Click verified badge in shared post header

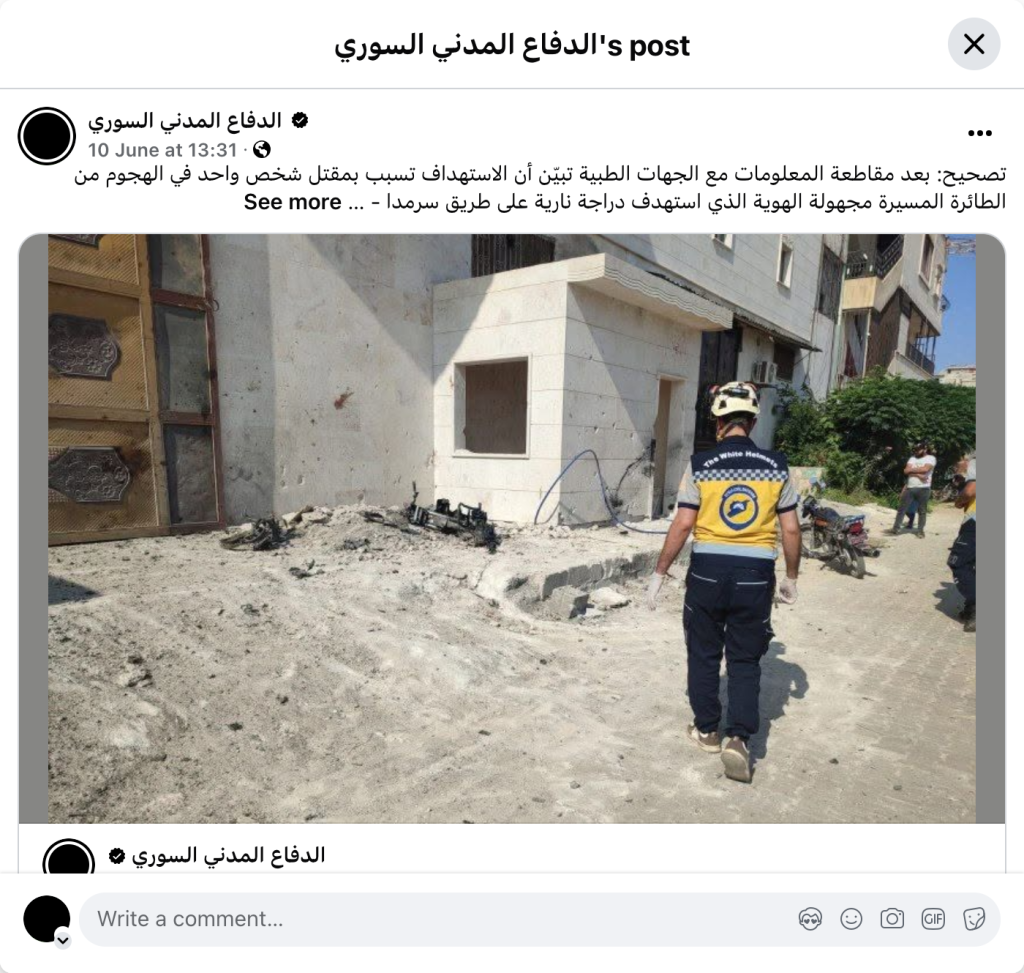(117, 855)
